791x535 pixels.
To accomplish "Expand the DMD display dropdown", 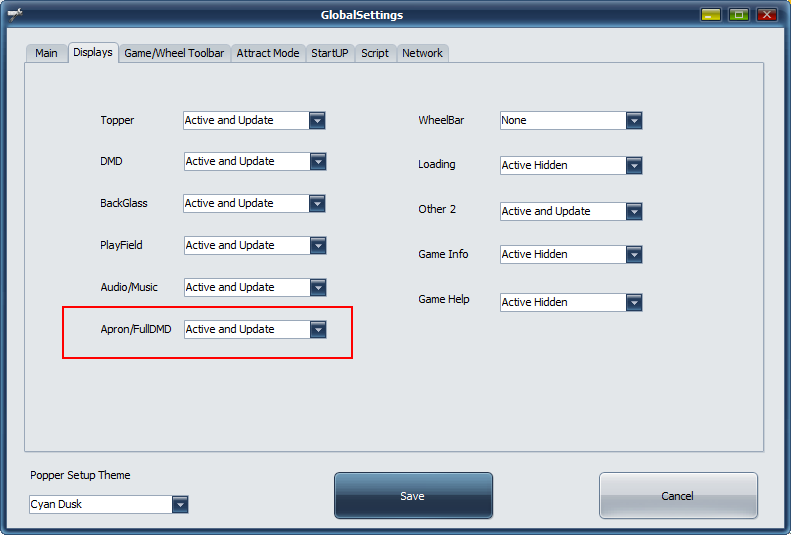I will (317, 161).
